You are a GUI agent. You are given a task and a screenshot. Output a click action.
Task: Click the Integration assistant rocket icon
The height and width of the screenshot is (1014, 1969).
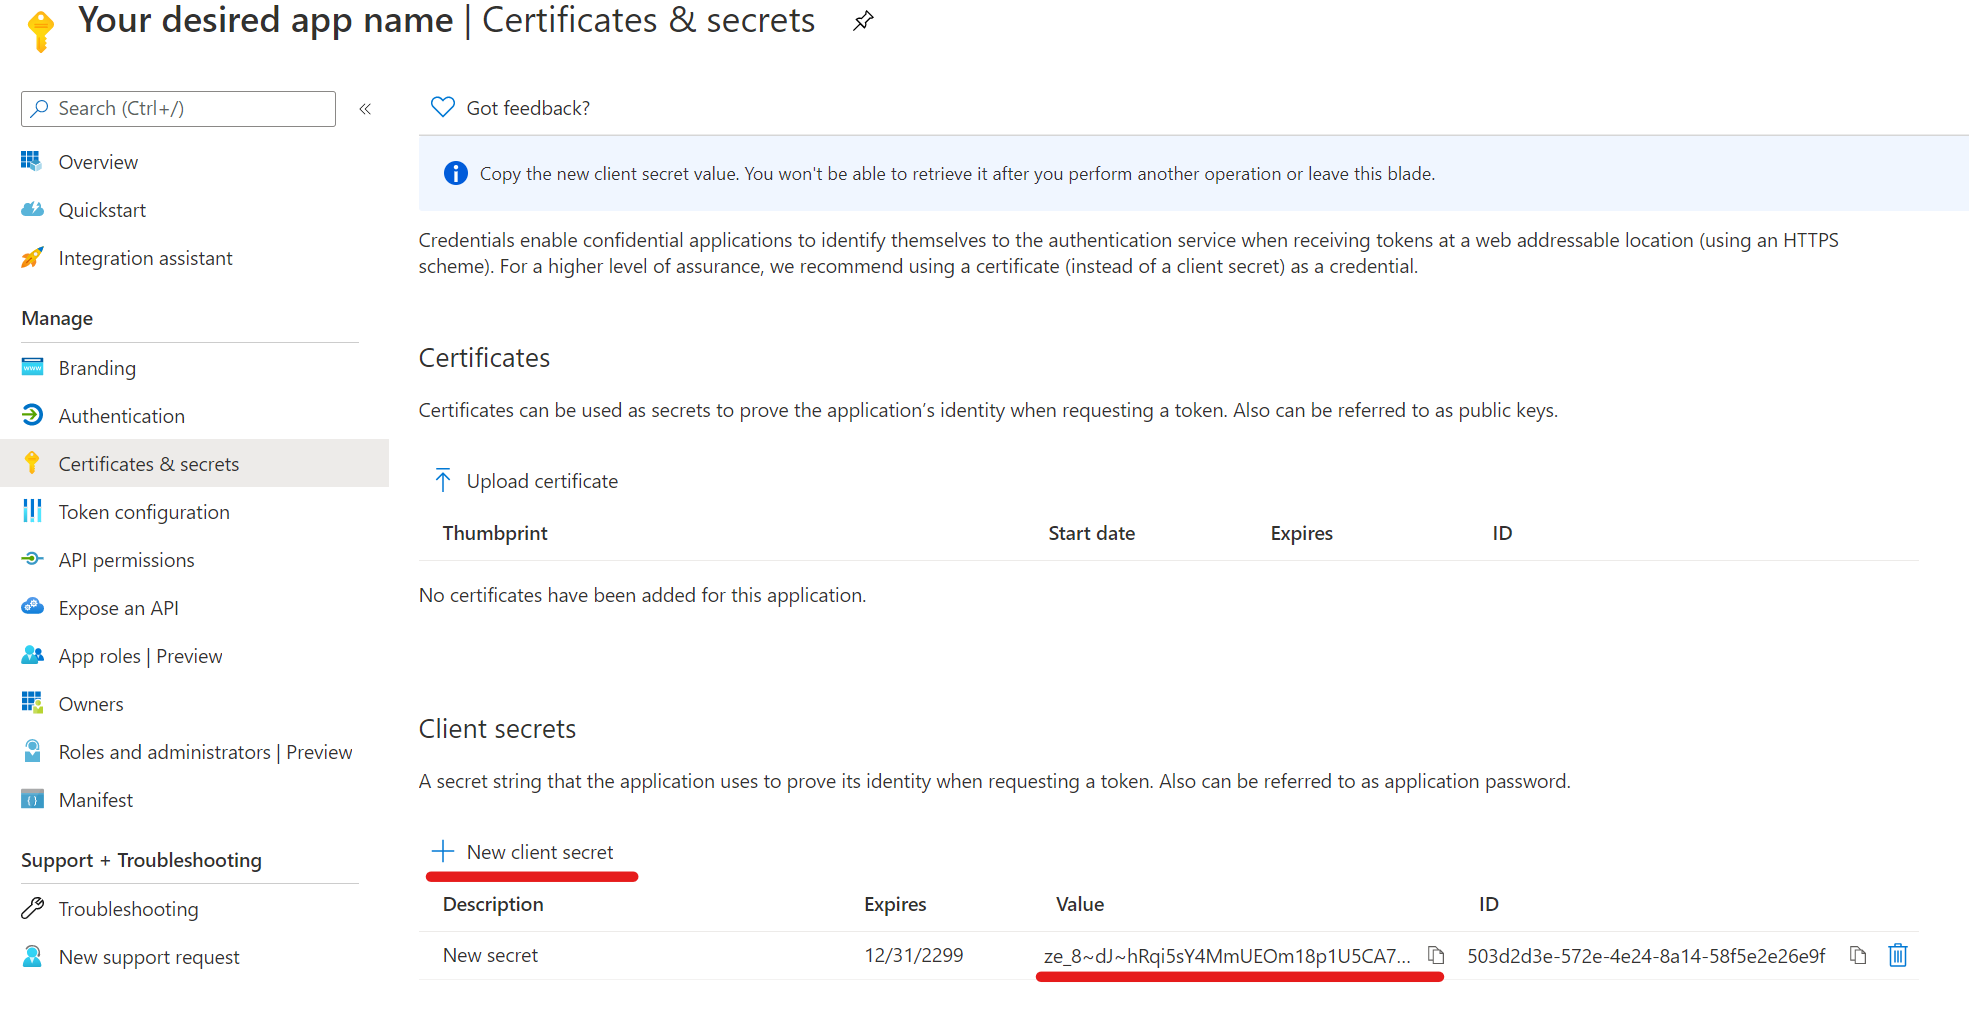32,258
